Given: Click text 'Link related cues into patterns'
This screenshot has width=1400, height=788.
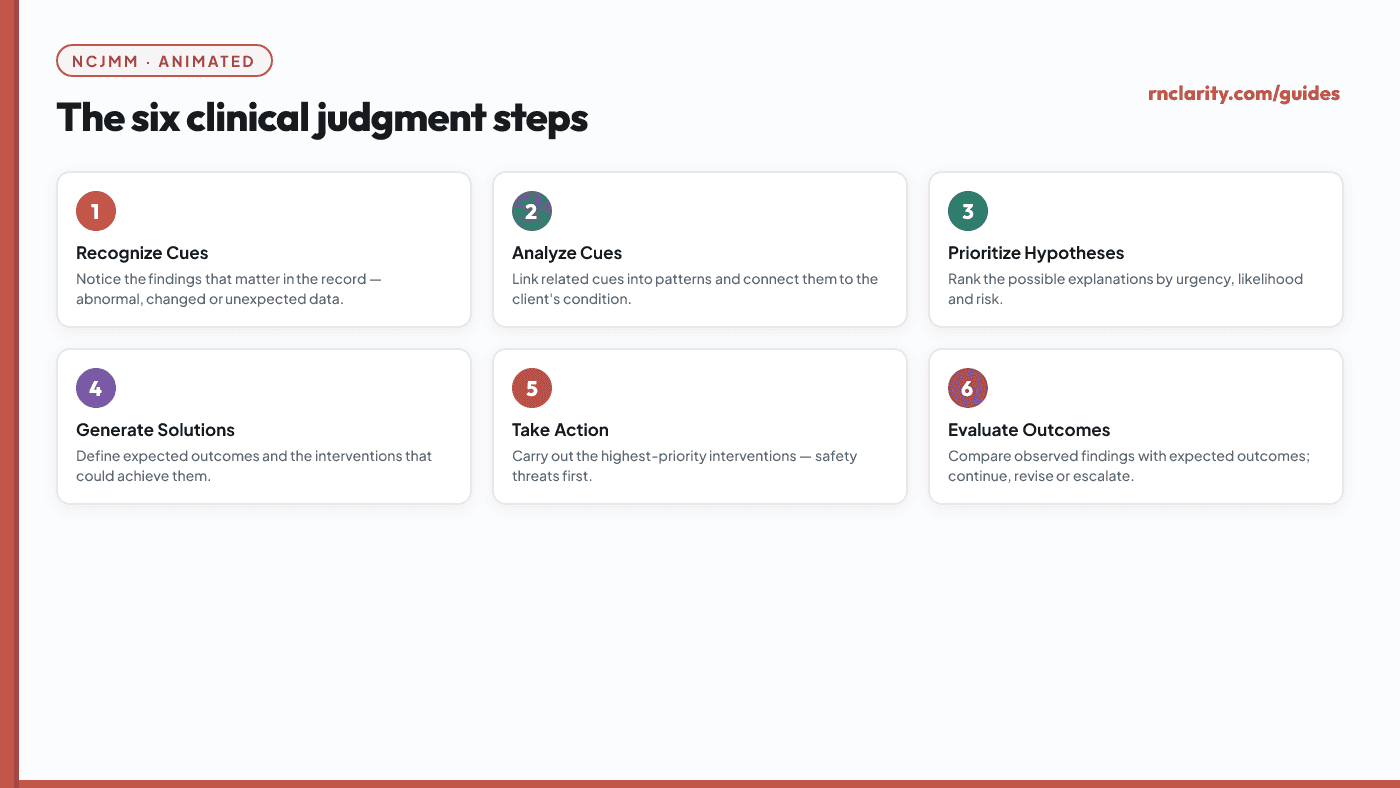Looking at the screenshot, I should (x=611, y=279).
